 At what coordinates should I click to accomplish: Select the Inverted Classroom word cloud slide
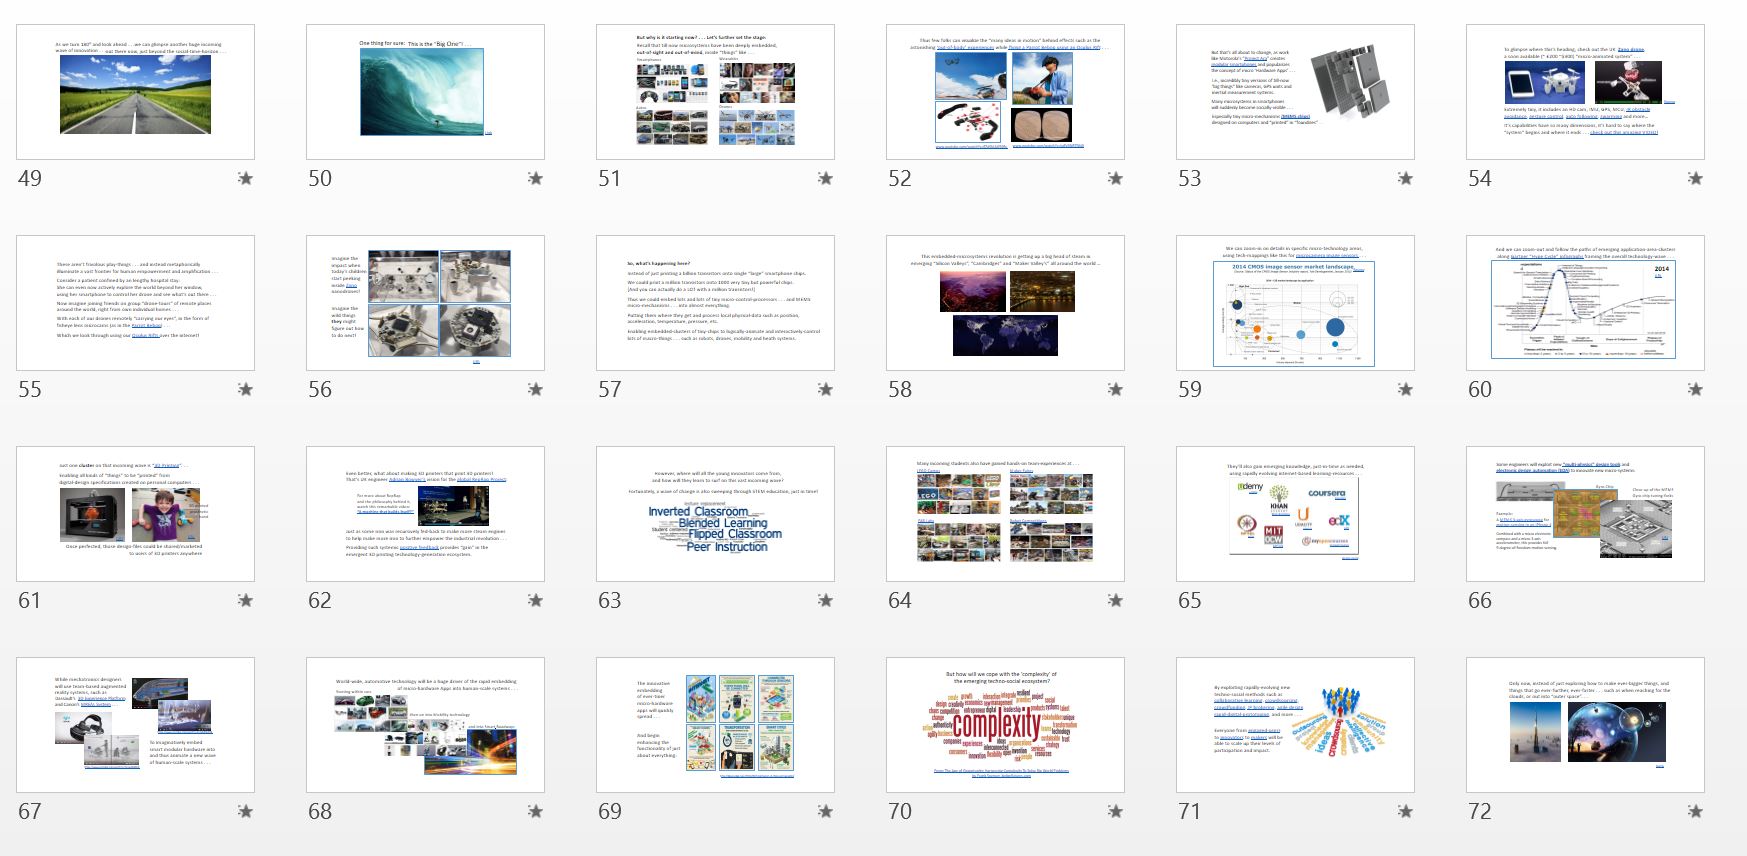pos(715,514)
